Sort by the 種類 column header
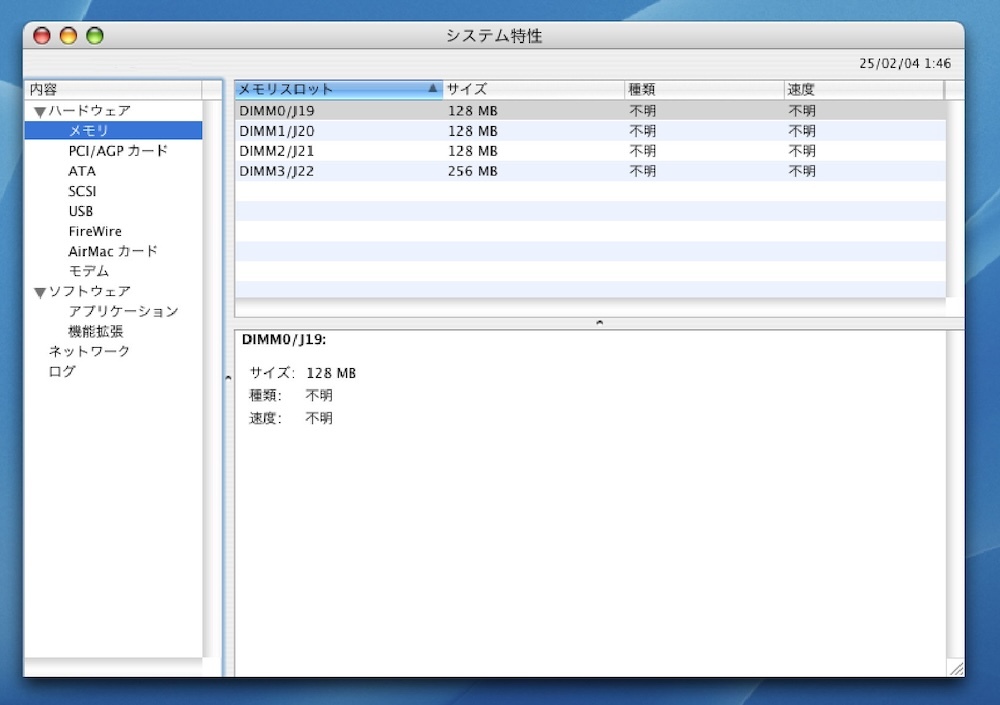This screenshot has height=705, width=1000. [704, 89]
